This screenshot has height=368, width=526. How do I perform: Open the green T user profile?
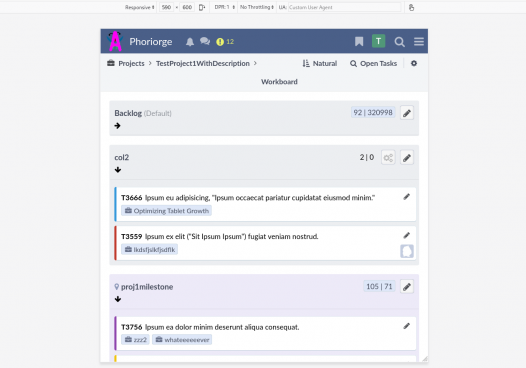tap(378, 41)
